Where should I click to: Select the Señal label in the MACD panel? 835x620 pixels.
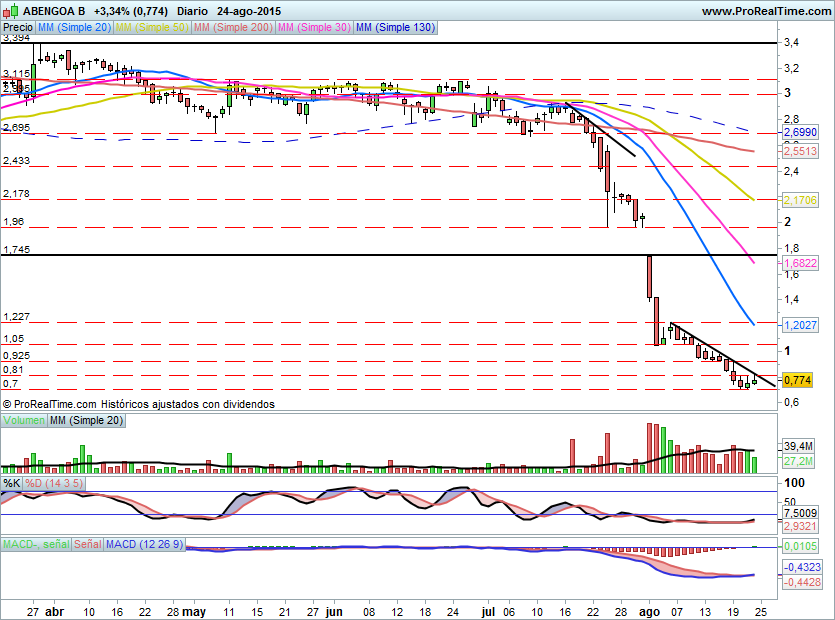[88, 544]
